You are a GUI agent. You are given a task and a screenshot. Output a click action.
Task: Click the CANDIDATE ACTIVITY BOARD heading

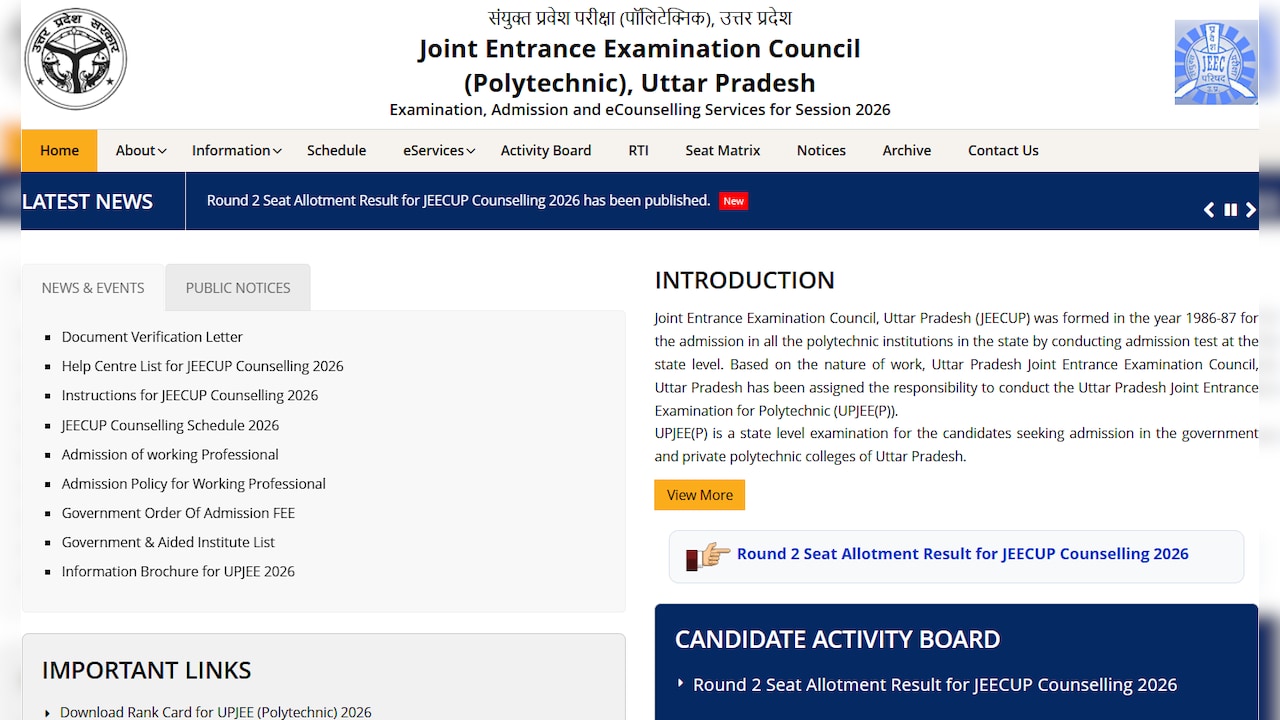pos(838,639)
